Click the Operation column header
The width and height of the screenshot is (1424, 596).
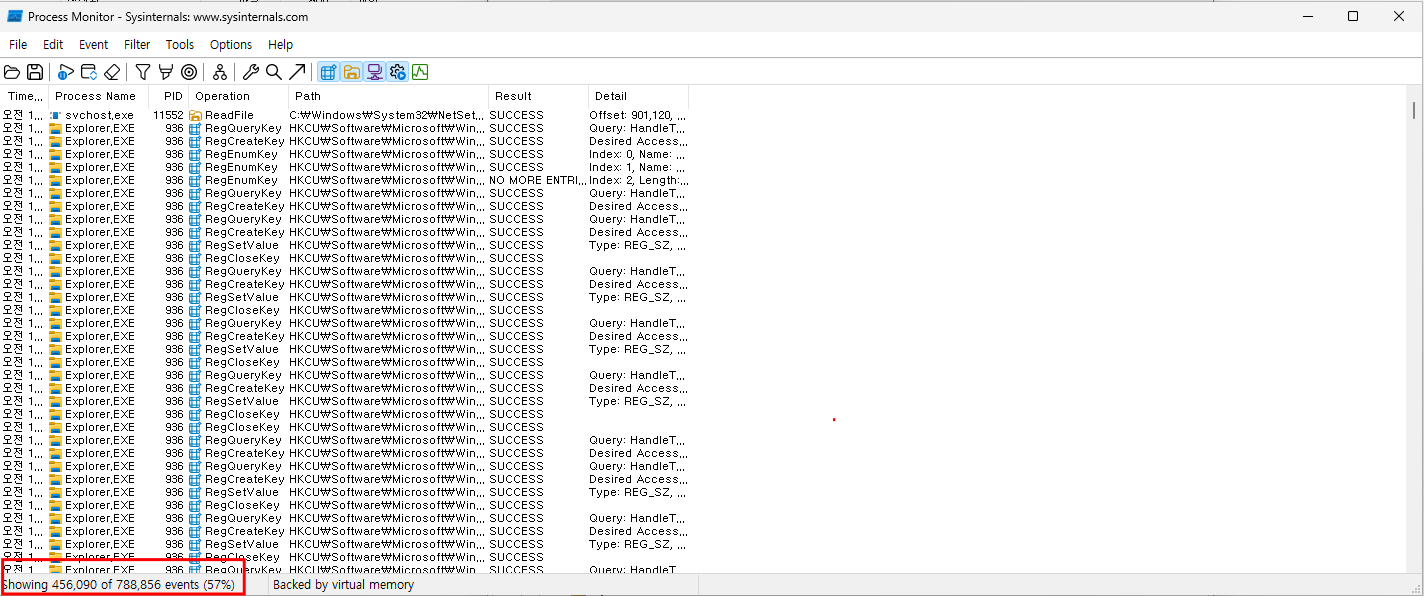238,96
